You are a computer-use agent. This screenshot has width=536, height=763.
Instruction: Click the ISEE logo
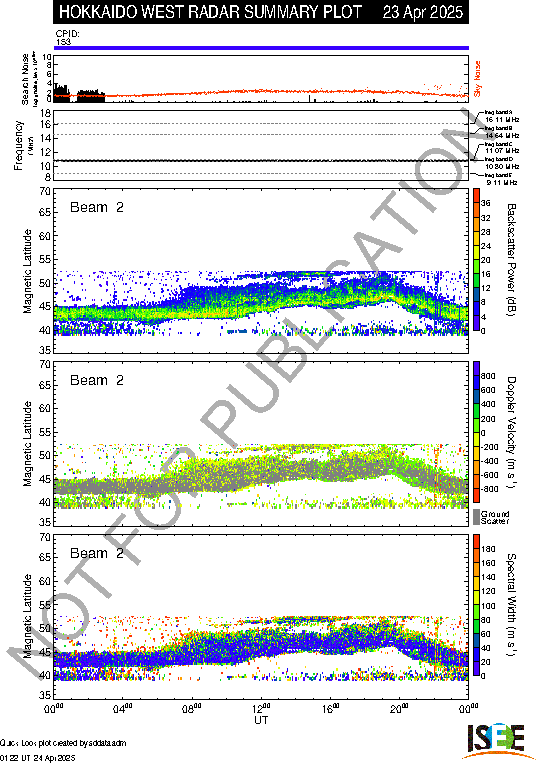(495, 741)
